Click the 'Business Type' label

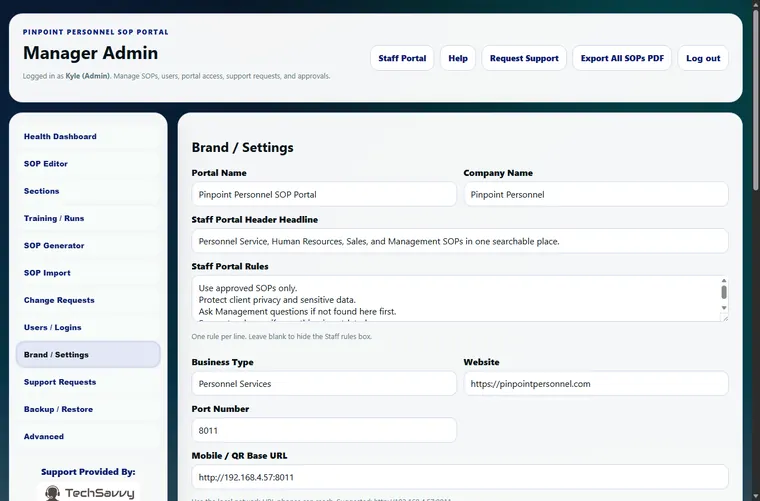[x=222, y=362]
